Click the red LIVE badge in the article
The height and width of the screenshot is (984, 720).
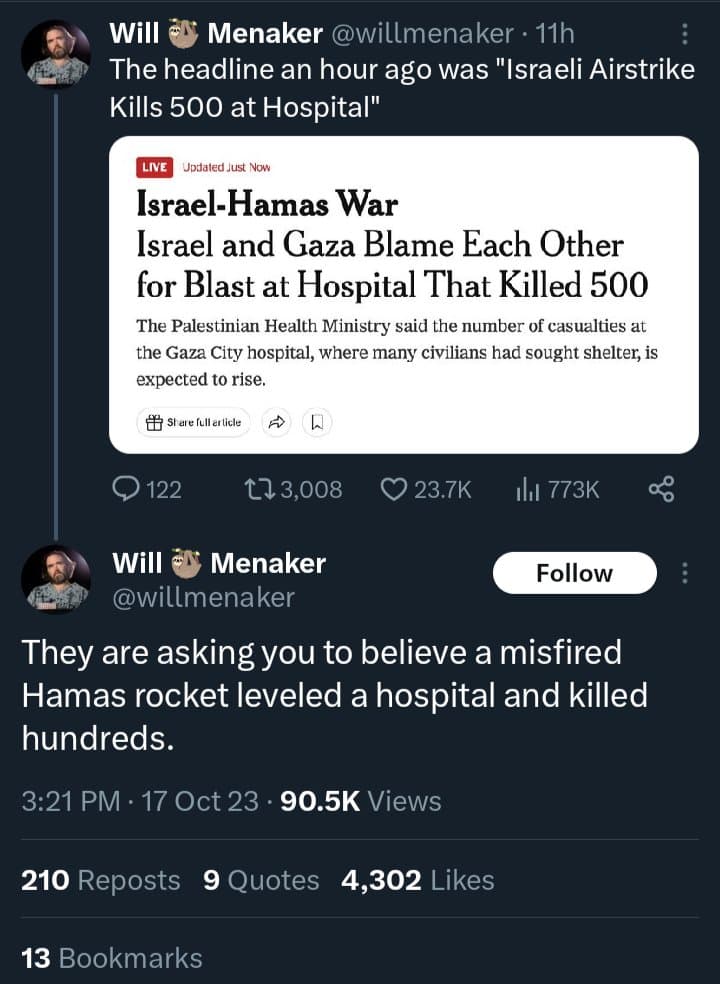pos(155,167)
